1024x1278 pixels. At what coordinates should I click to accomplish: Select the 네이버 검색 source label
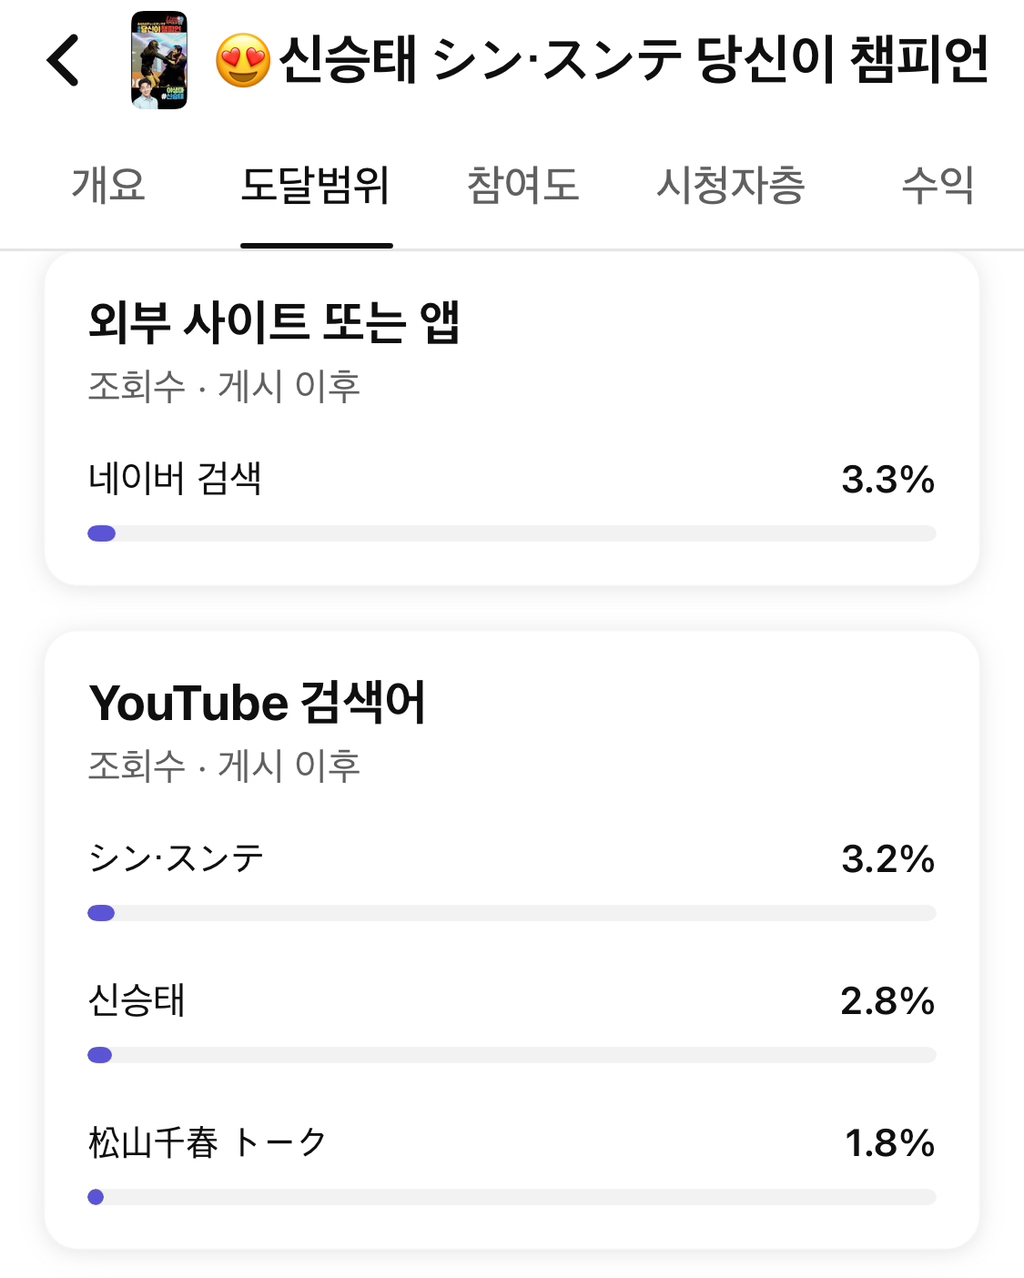coord(175,479)
